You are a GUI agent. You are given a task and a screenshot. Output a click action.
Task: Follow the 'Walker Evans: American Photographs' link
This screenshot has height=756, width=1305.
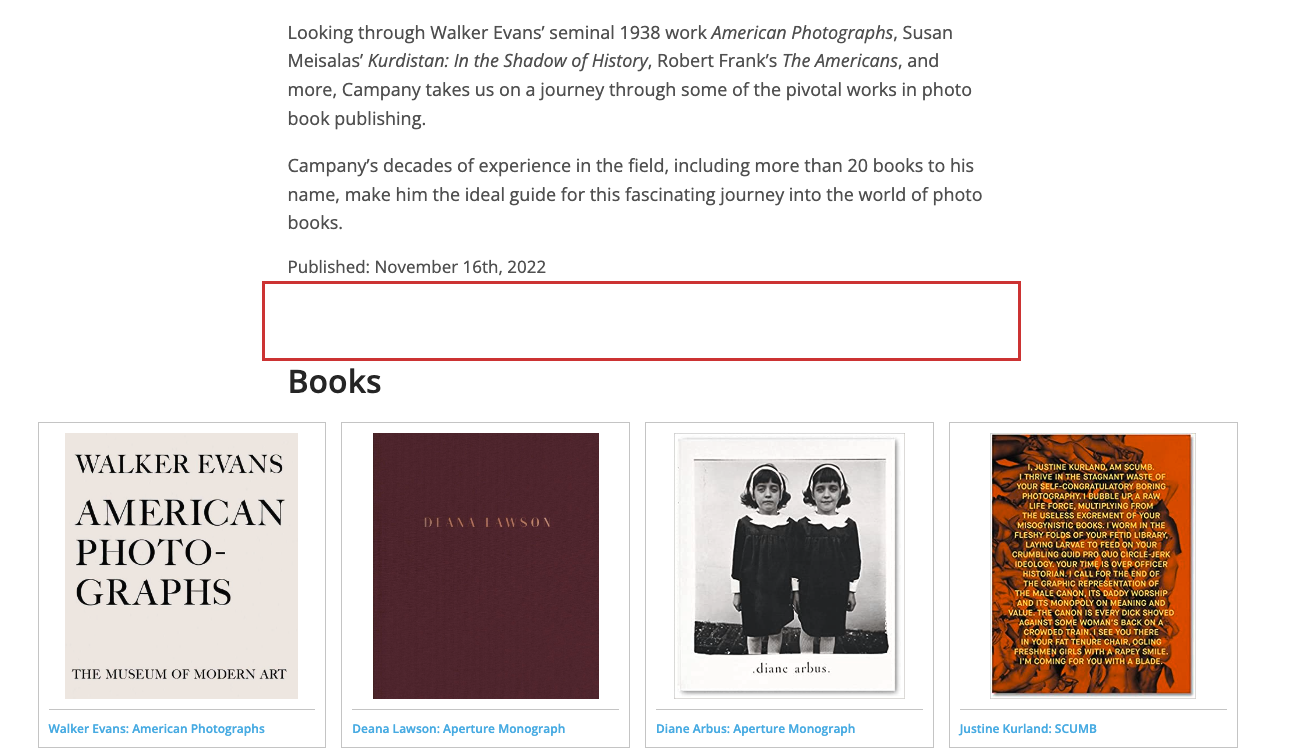(x=157, y=729)
